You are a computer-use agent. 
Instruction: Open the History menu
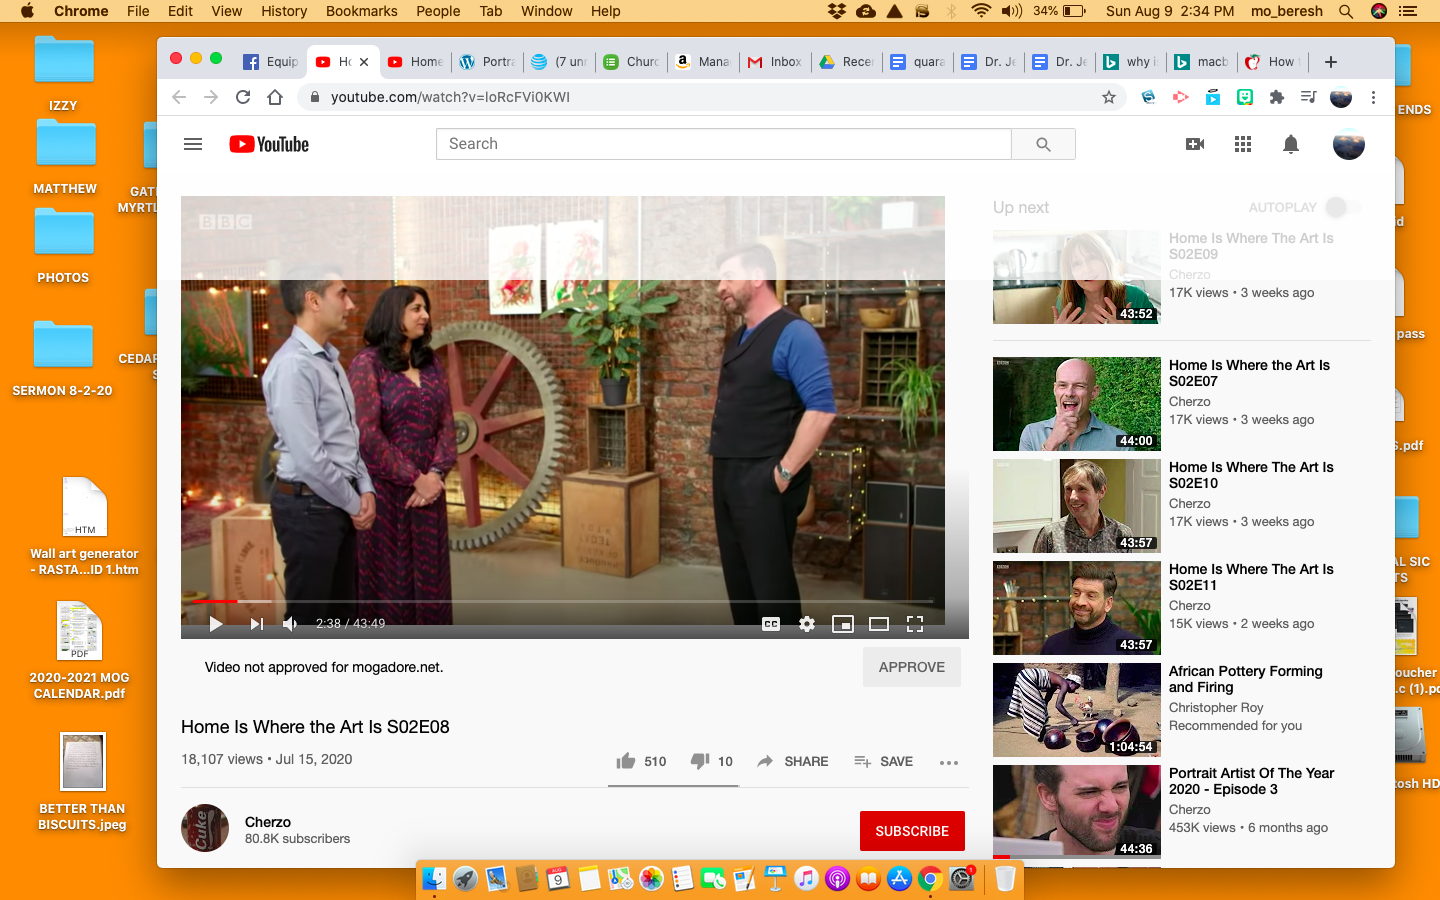click(x=284, y=11)
